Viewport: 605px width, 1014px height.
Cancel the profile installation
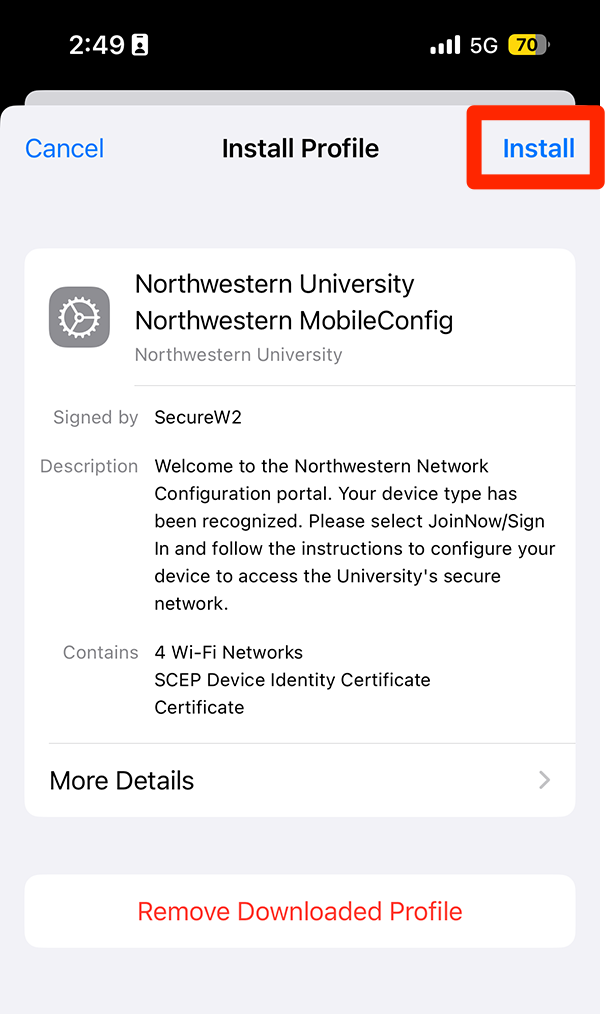tap(65, 149)
